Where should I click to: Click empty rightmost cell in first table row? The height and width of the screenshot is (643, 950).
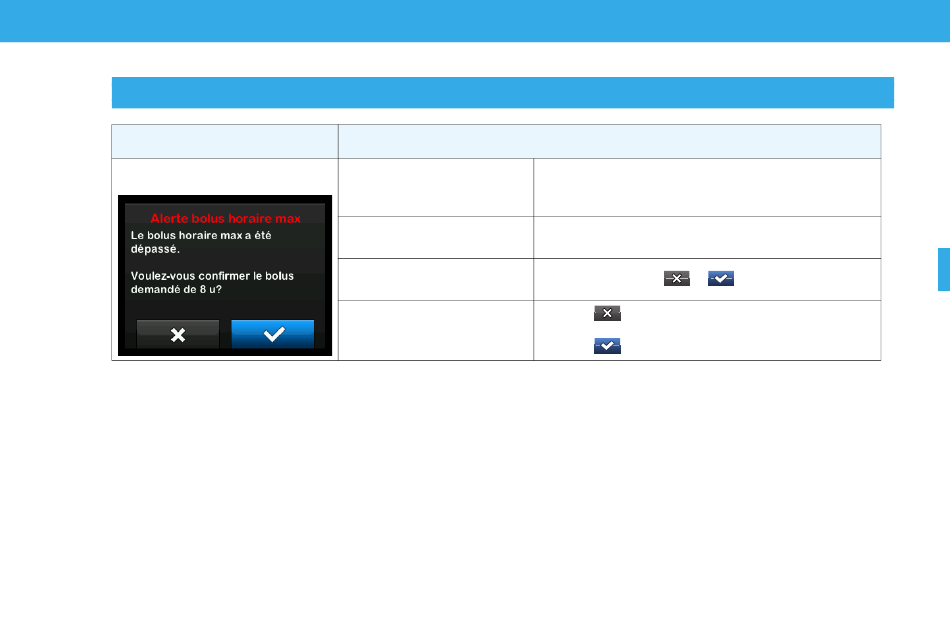tap(706, 187)
